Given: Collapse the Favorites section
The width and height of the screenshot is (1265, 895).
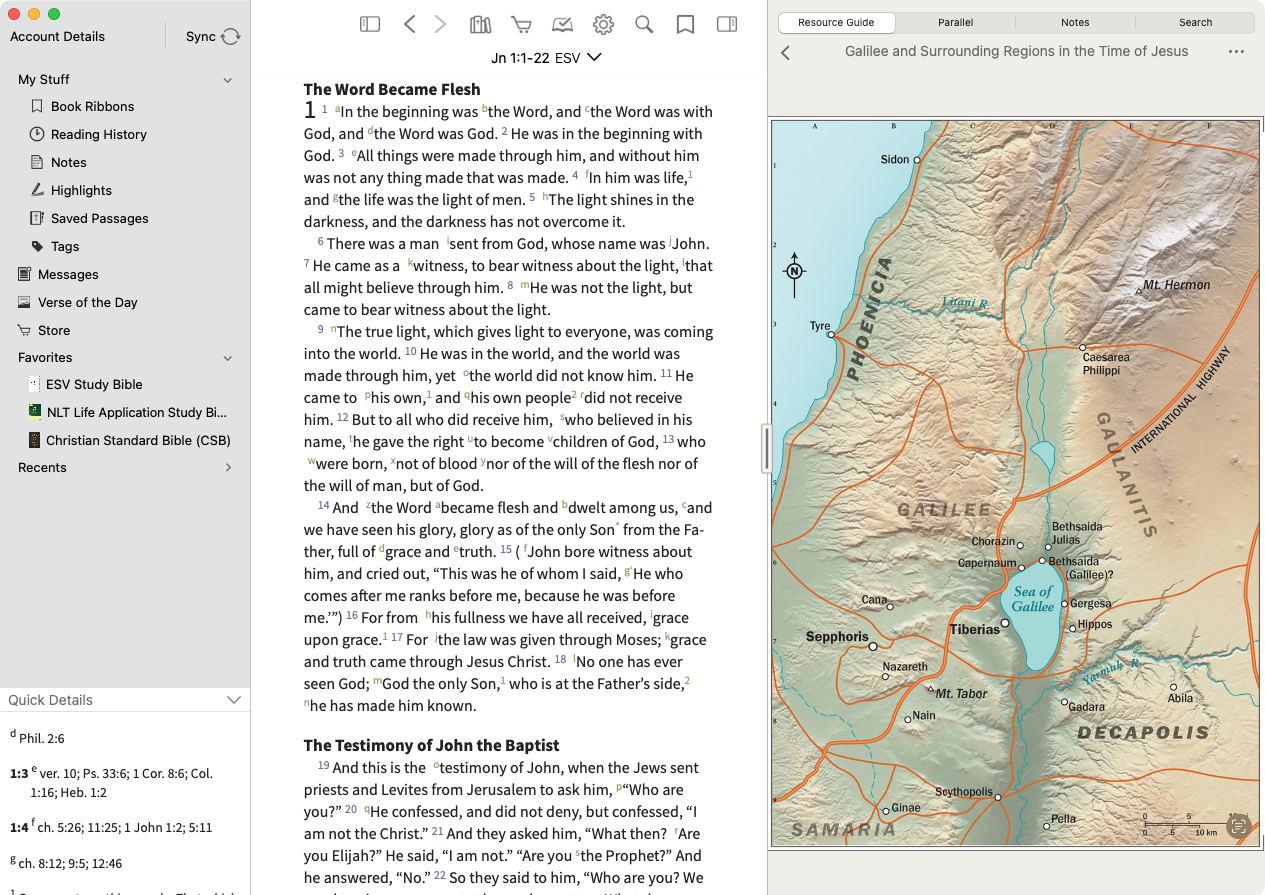Looking at the screenshot, I should coord(227,358).
